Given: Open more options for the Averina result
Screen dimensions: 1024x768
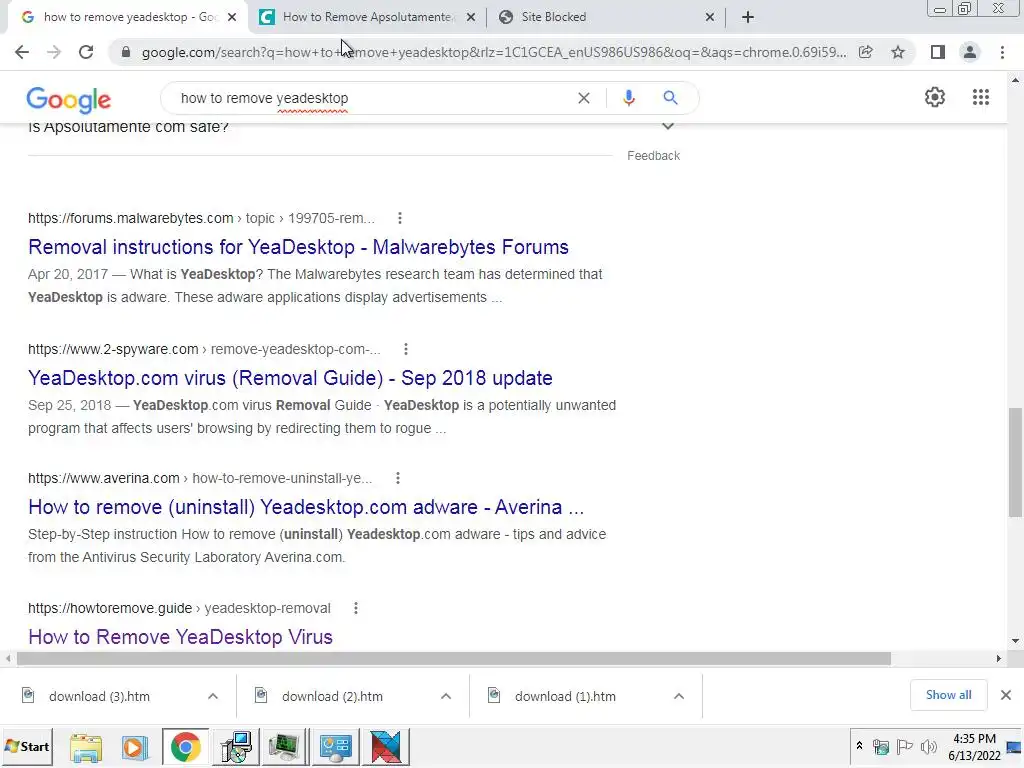Looking at the screenshot, I should pyautogui.click(x=398, y=479).
